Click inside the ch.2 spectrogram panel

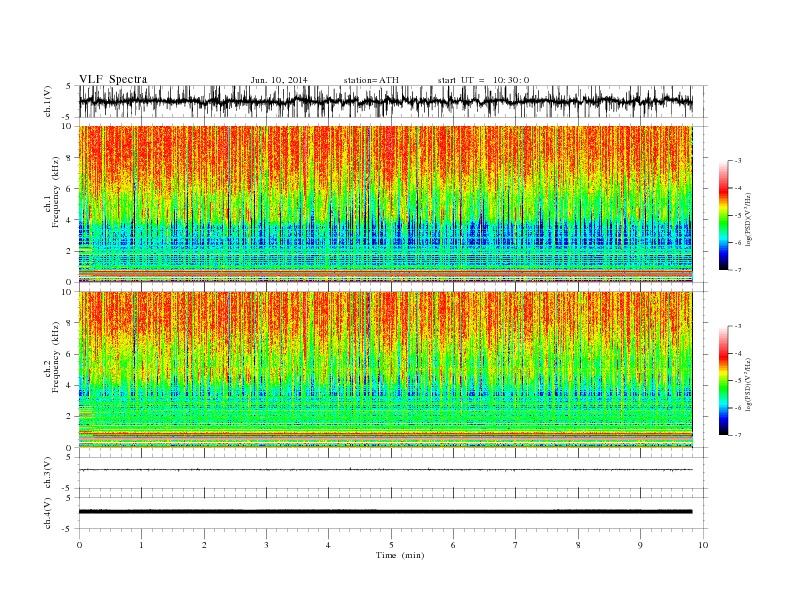click(x=385, y=369)
